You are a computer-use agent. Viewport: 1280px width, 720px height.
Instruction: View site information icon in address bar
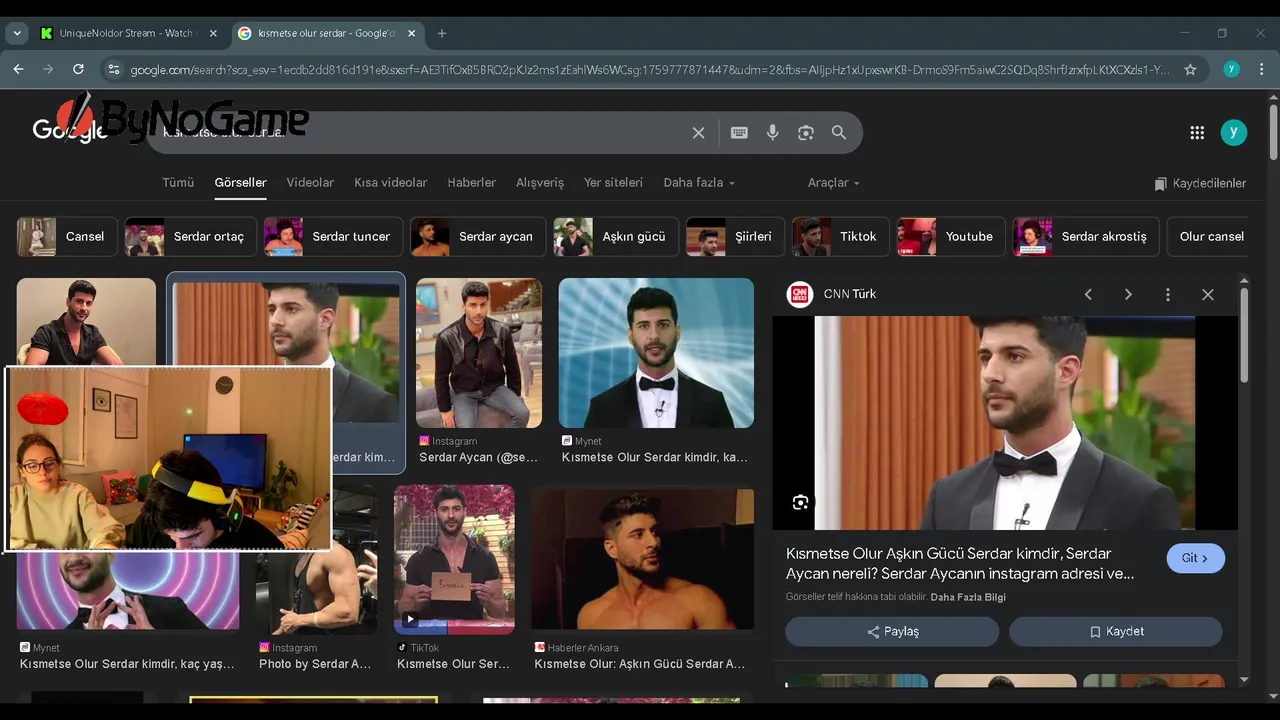click(x=113, y=69)
